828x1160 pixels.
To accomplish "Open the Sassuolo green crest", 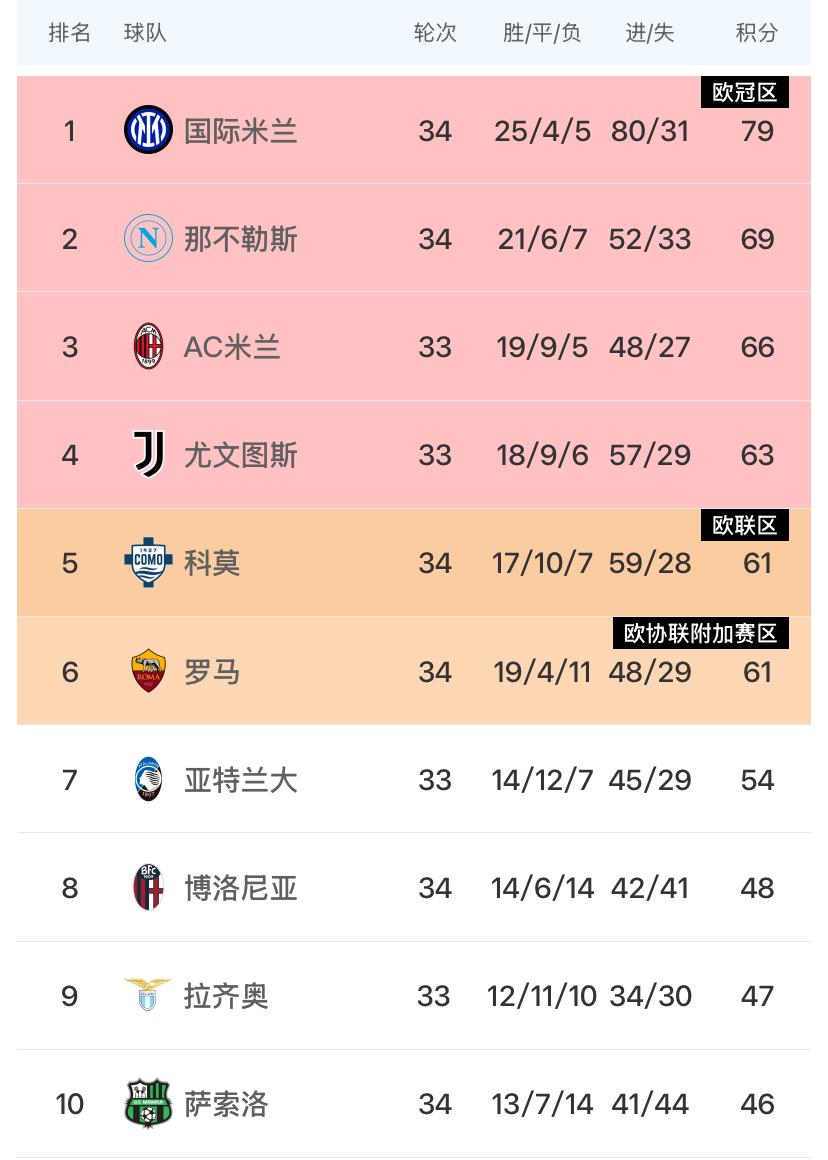I will tap(148, 1103).
